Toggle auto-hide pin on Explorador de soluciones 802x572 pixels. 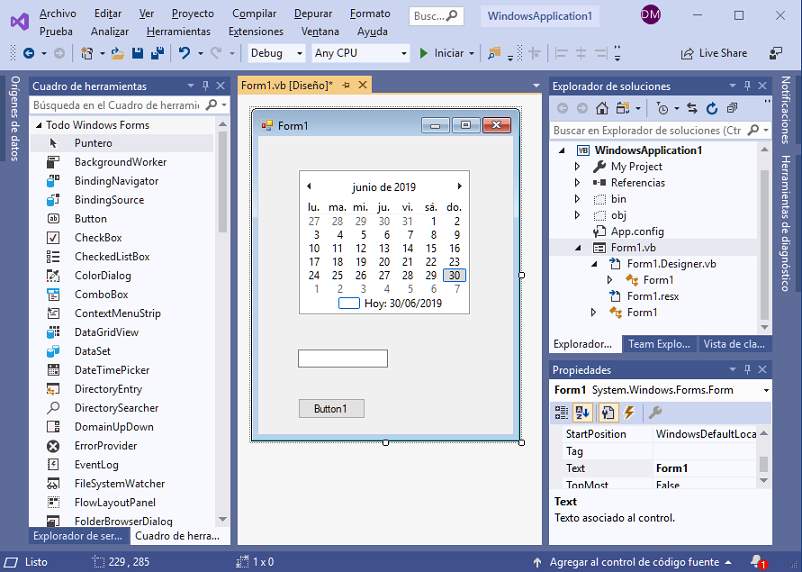point(747,86)
